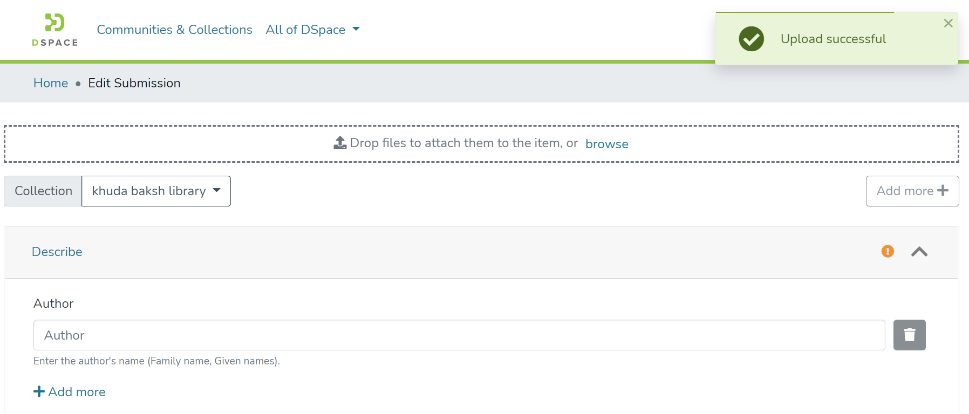
Task: Focus the Author text field
Action: [x=459, y=335]
